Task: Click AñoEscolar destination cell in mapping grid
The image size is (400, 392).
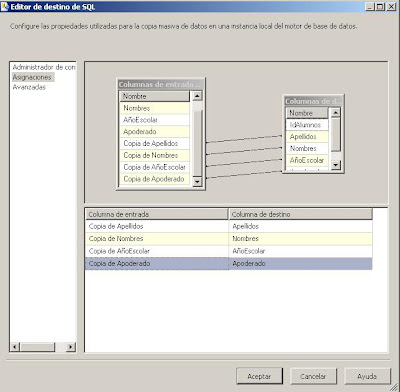Action: (300, 251)
